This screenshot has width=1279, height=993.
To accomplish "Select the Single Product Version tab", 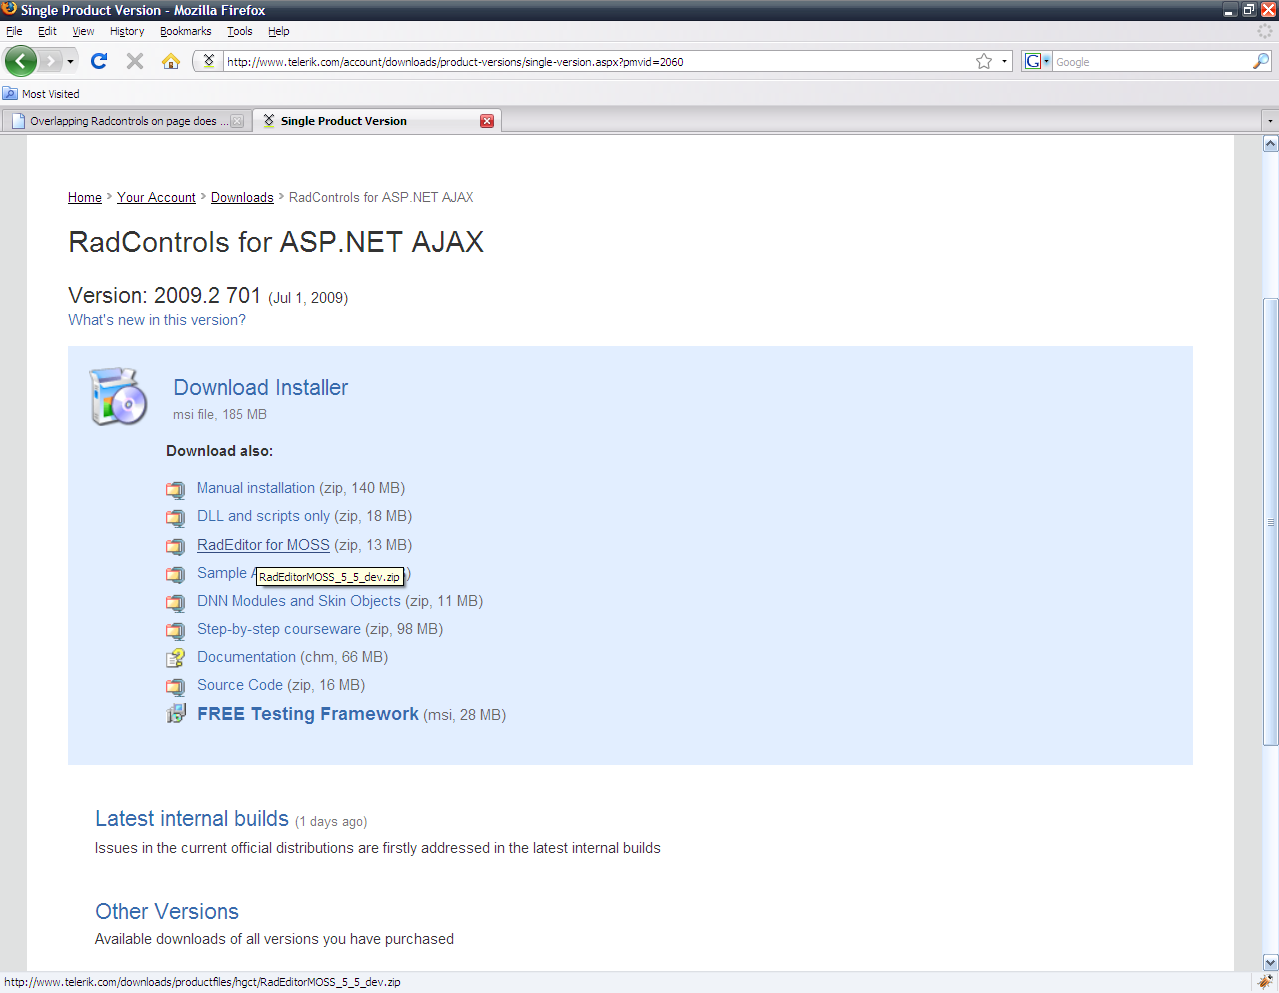I will coord(376,121).
